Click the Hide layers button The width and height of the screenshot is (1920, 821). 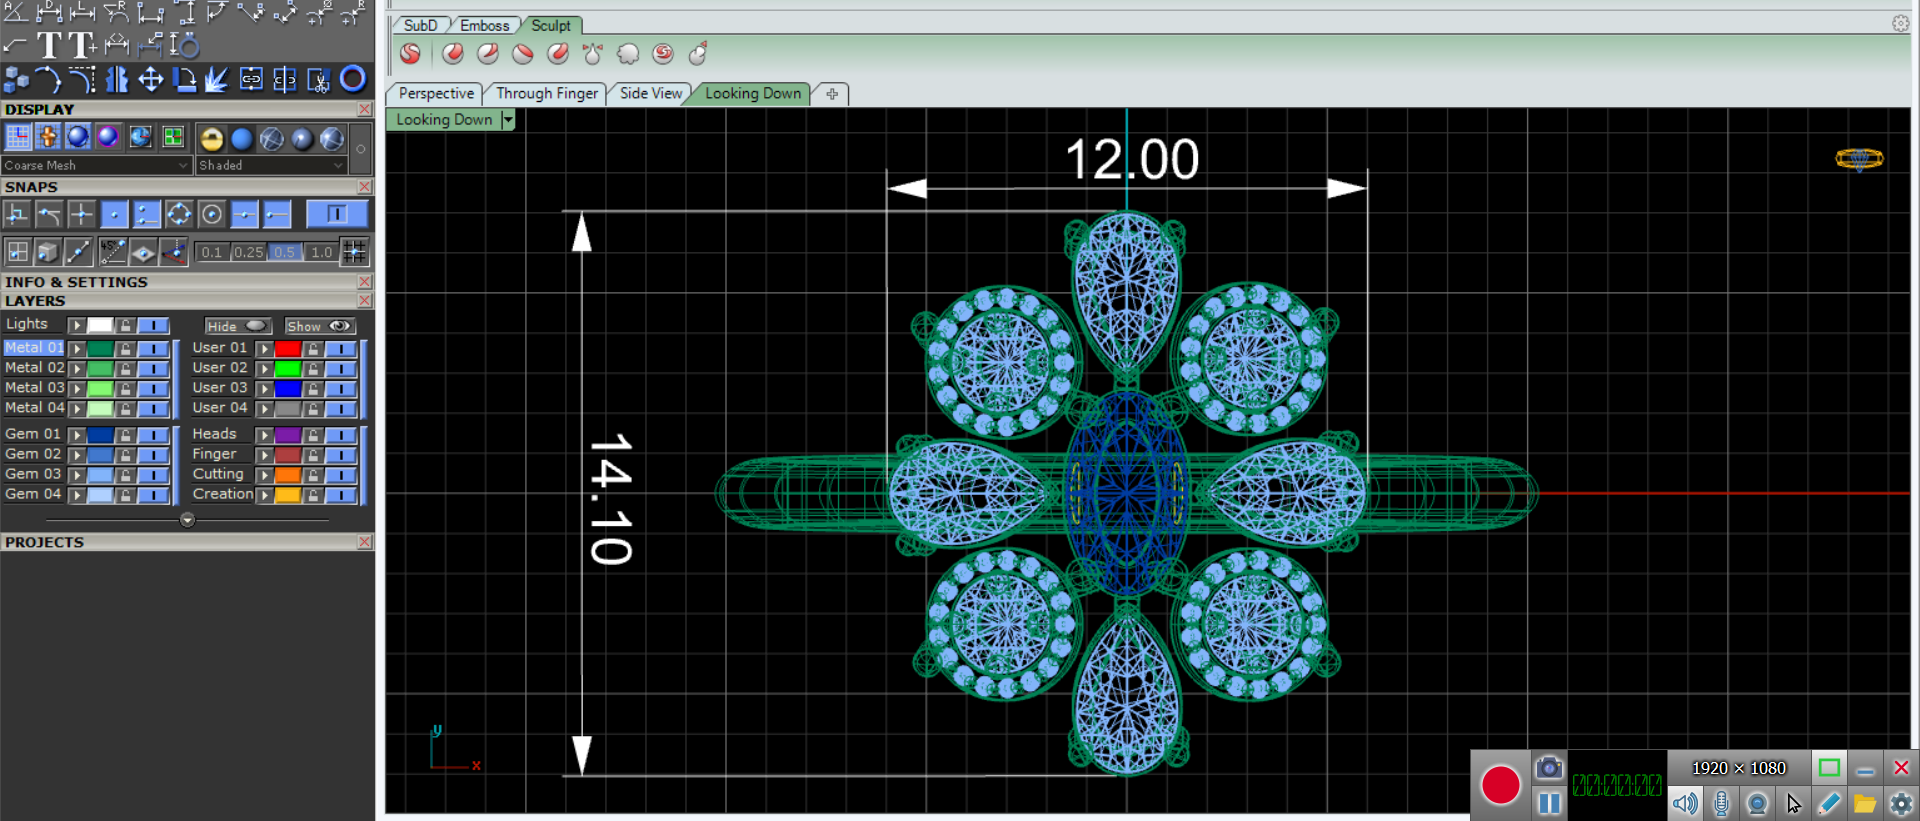coord(237,326)
